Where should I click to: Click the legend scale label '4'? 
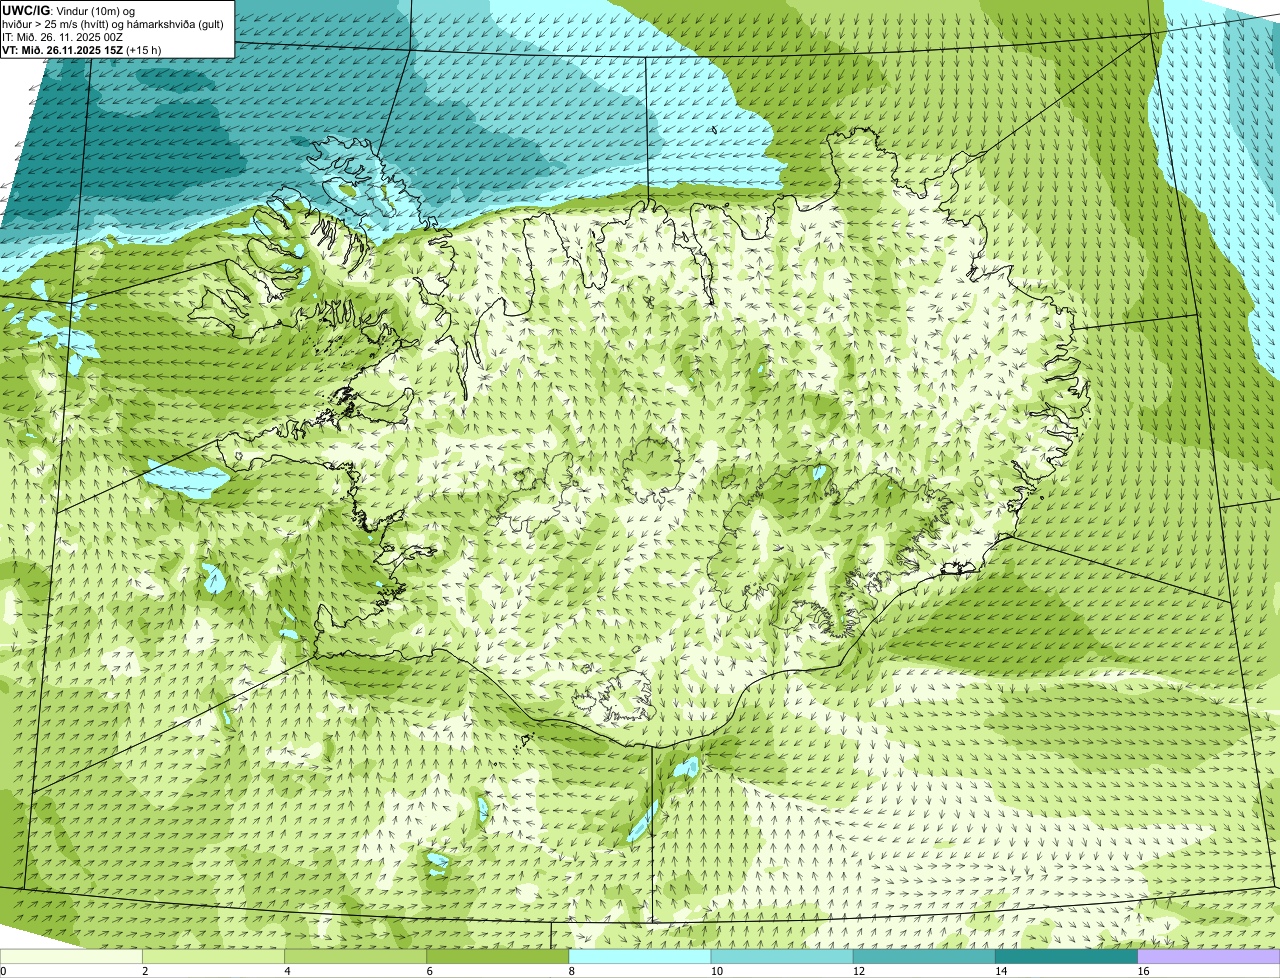(287, 971)
